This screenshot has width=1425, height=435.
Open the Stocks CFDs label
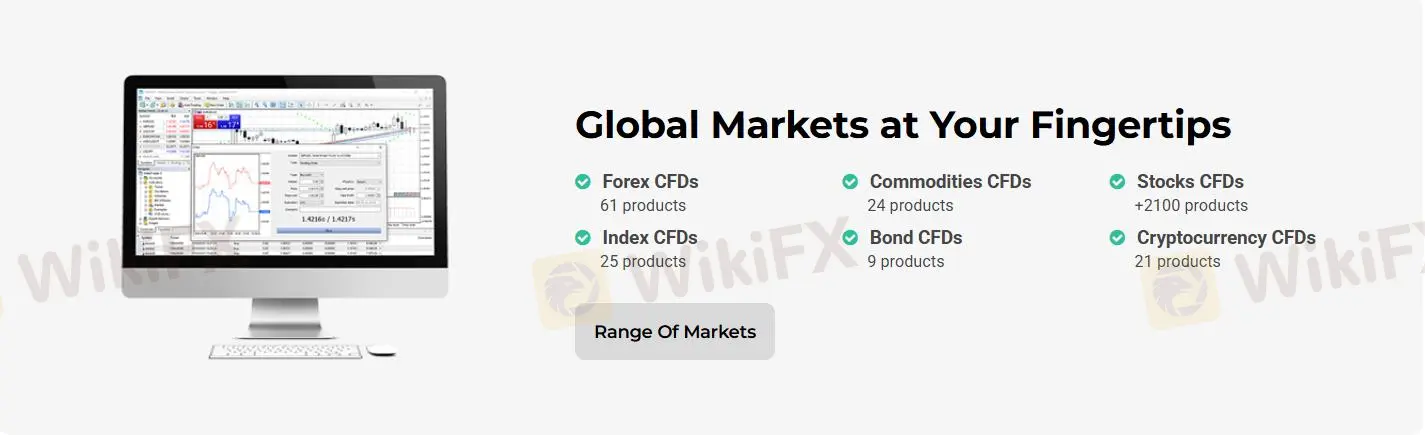coord(1190,182)
